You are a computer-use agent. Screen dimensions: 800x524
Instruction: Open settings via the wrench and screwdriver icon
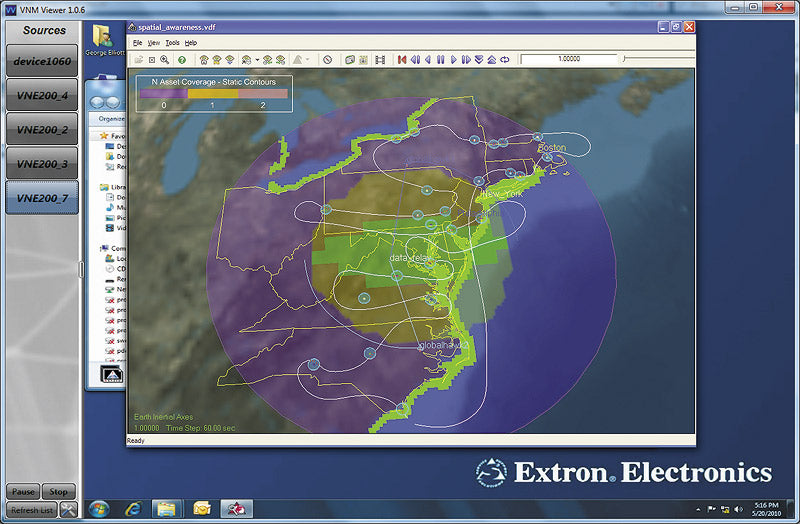tap(68, 510)
